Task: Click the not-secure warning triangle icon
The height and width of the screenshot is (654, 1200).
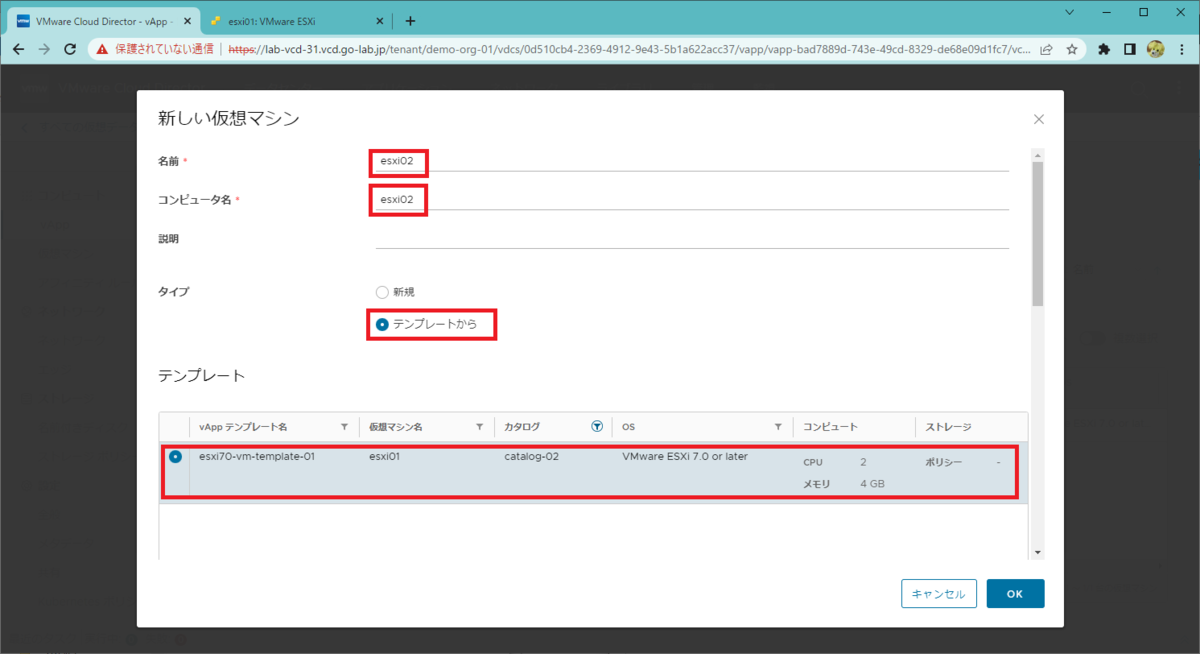Action: point(102,49)
